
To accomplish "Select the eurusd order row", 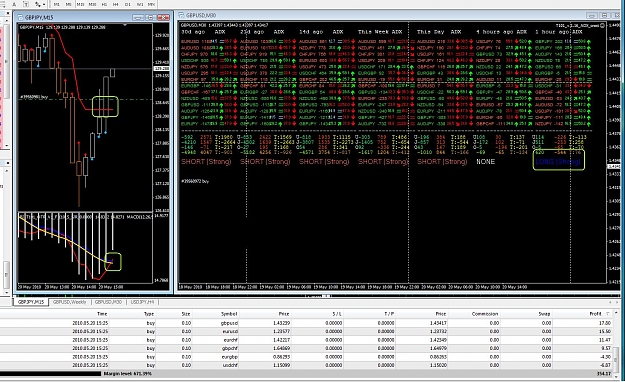I will 306,331.
